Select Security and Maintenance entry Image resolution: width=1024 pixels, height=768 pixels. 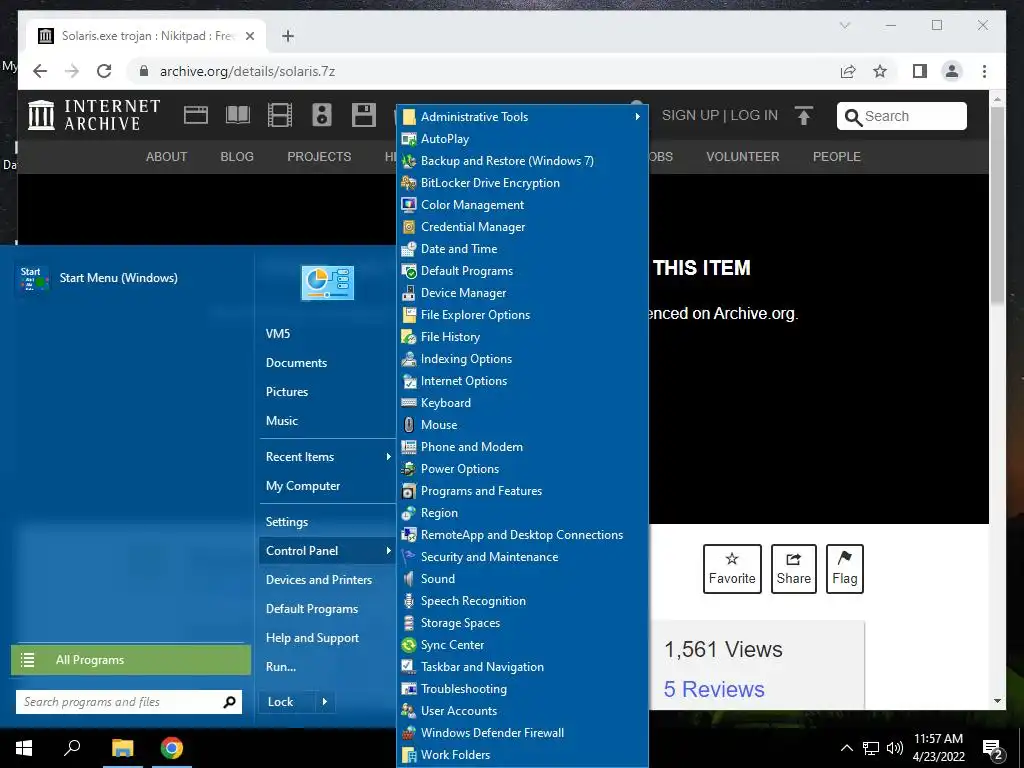523,557
